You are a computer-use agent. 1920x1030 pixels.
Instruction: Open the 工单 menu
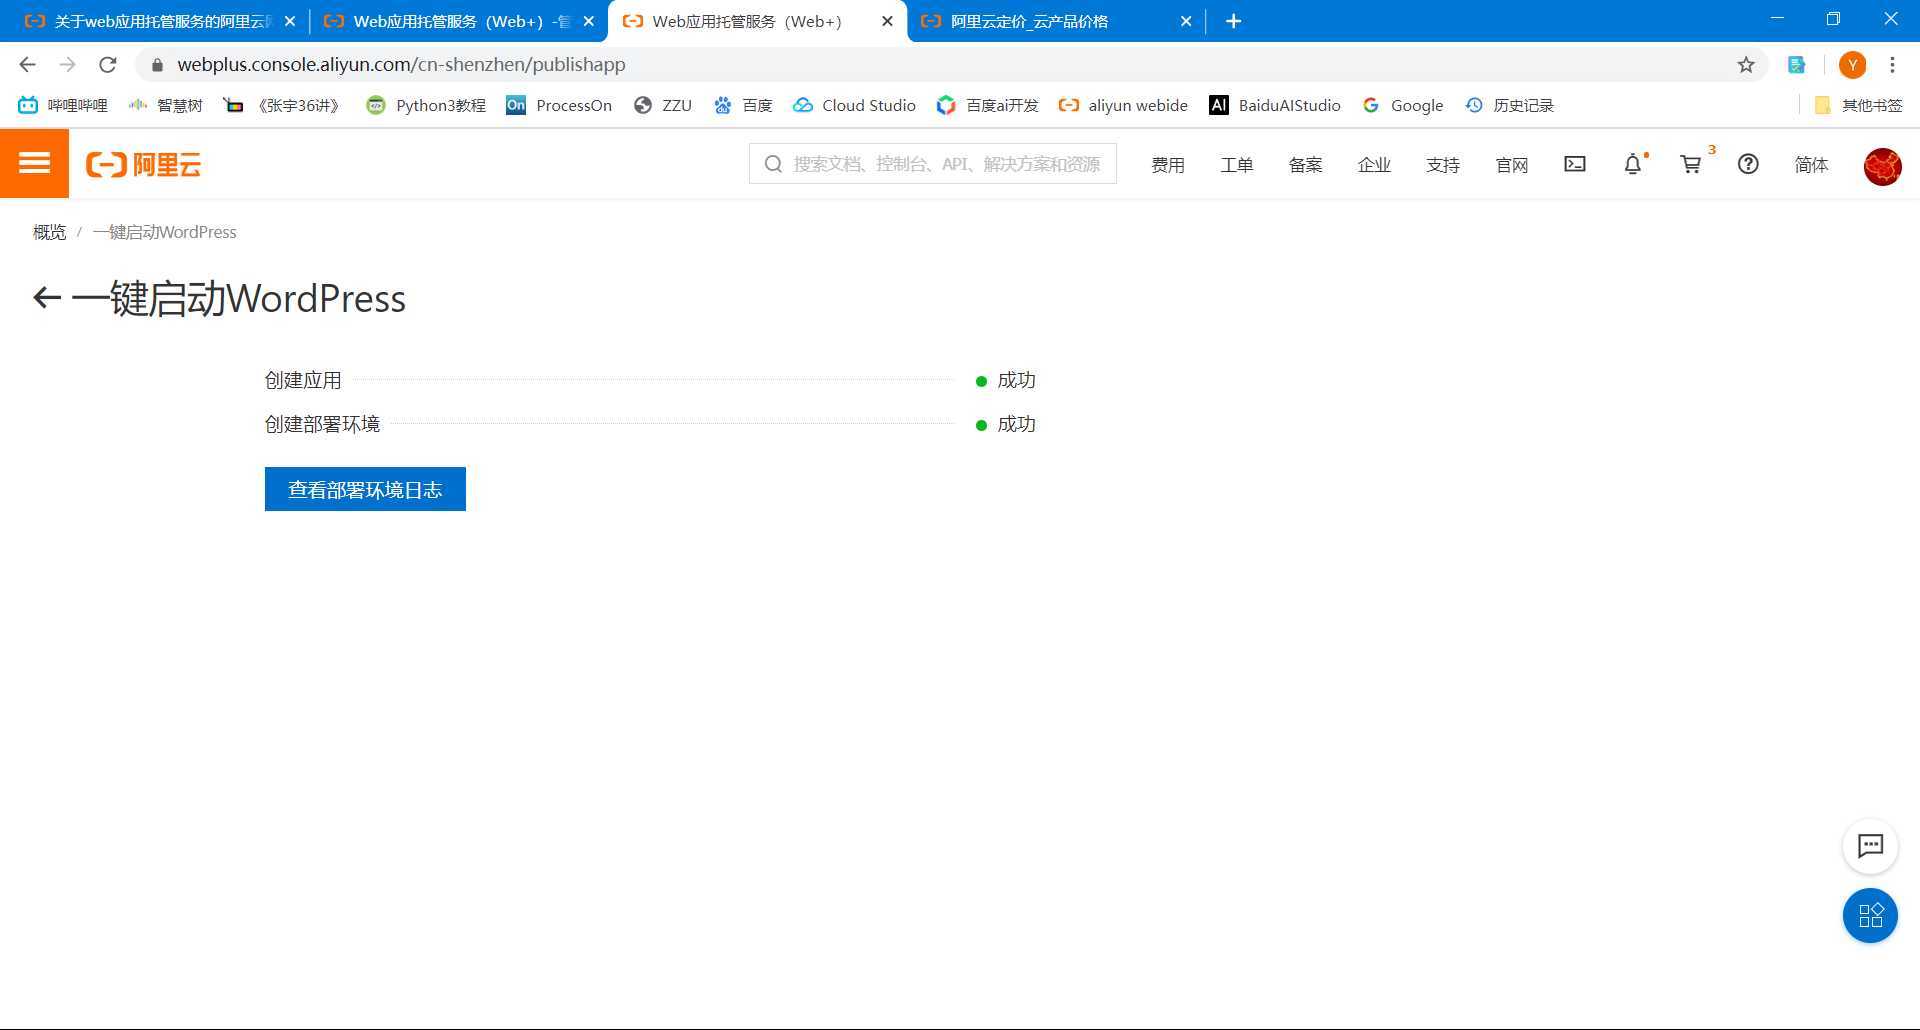point(1236,165)
